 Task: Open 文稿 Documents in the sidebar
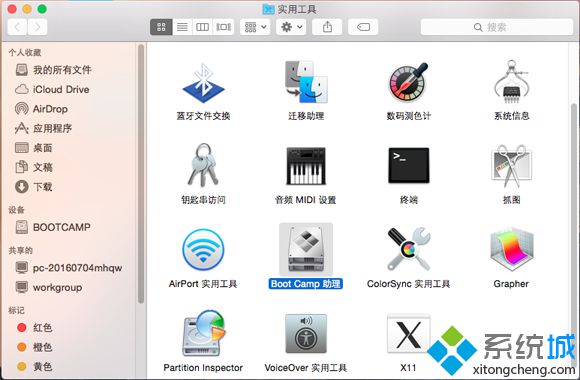[x=34, y=167]
